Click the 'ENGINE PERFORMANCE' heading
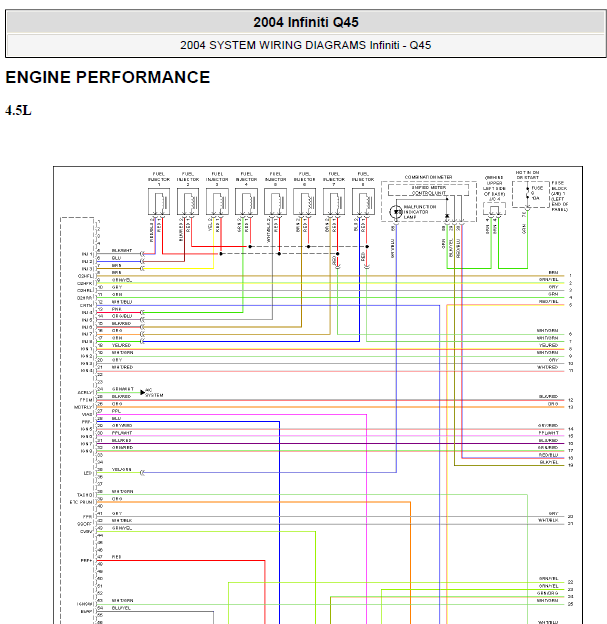 (x=107, y=77)
